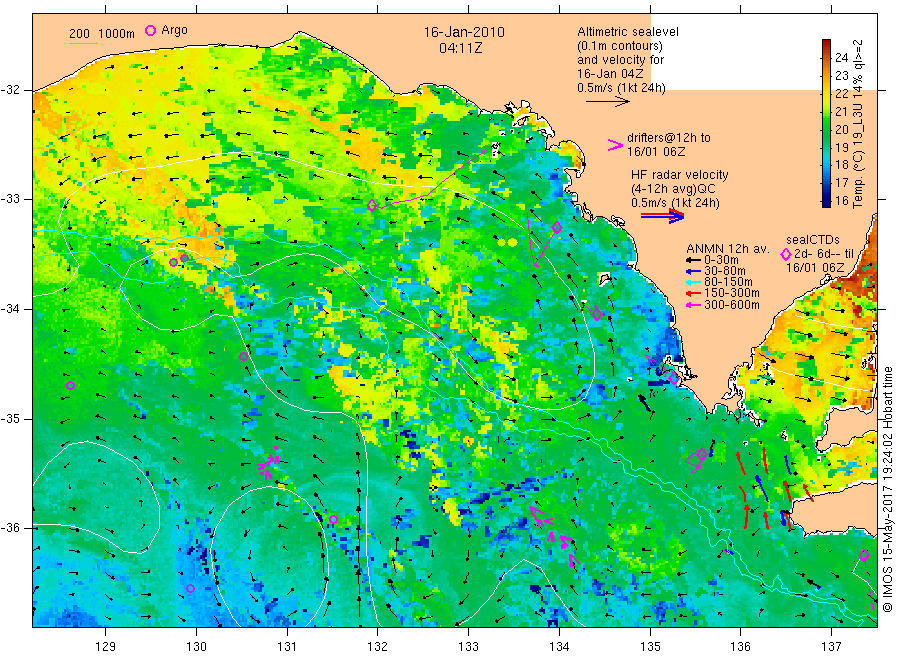Click the 22 value on temperature color bar
The height and width of the screenshot is (660, 900).
pyautogui.click(x=841, y=94)
